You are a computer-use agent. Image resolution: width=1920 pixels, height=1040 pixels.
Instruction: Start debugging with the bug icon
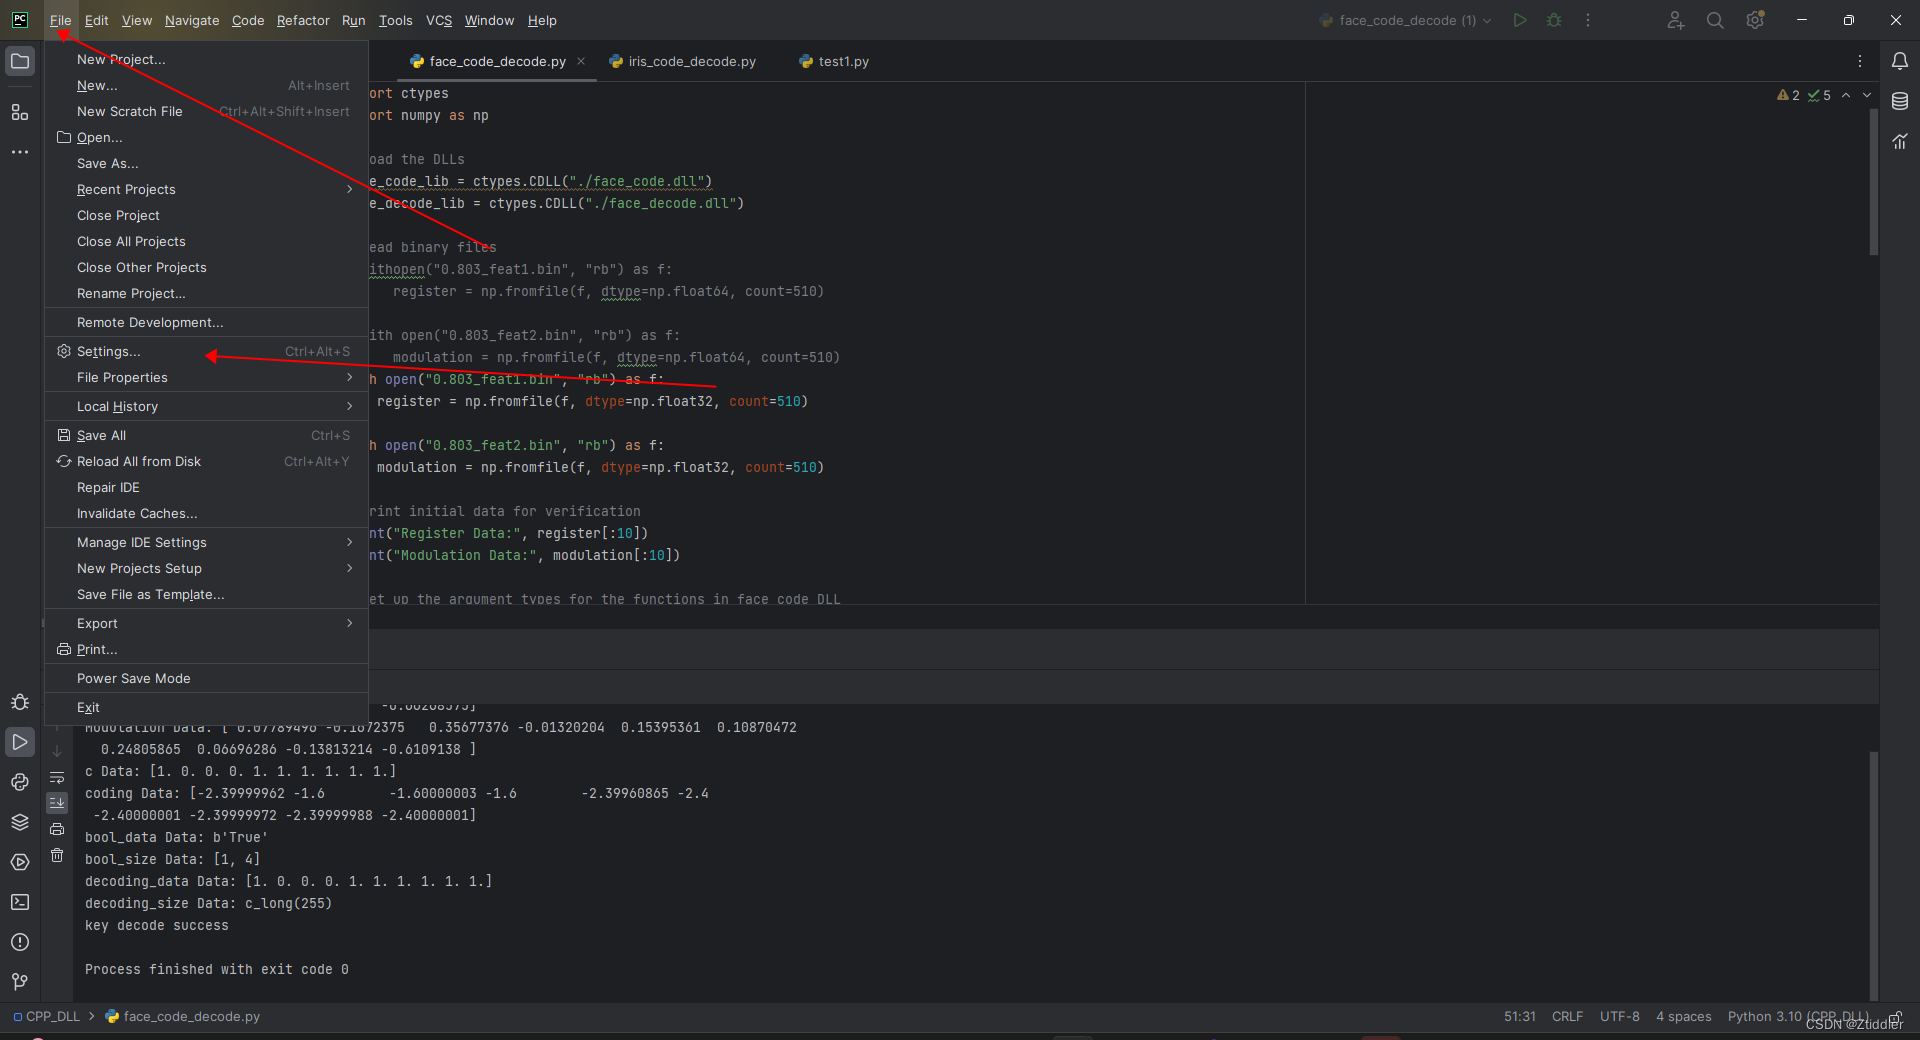[x=1554, y=20]
